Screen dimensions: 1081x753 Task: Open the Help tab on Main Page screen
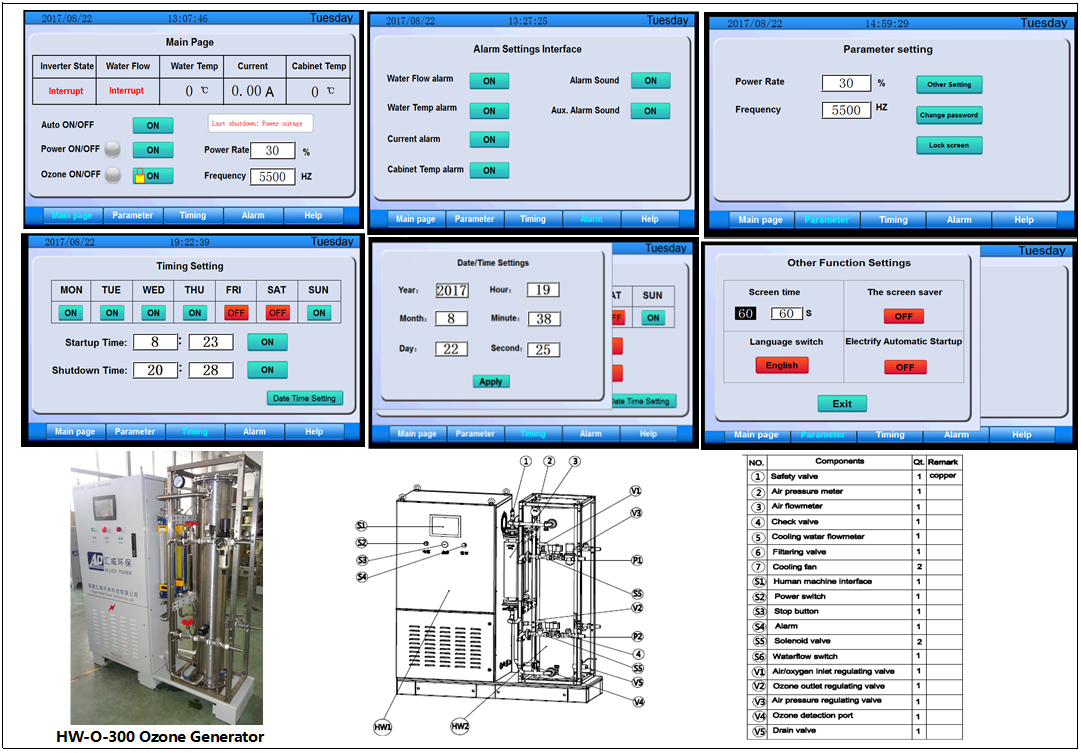point(313,215)
